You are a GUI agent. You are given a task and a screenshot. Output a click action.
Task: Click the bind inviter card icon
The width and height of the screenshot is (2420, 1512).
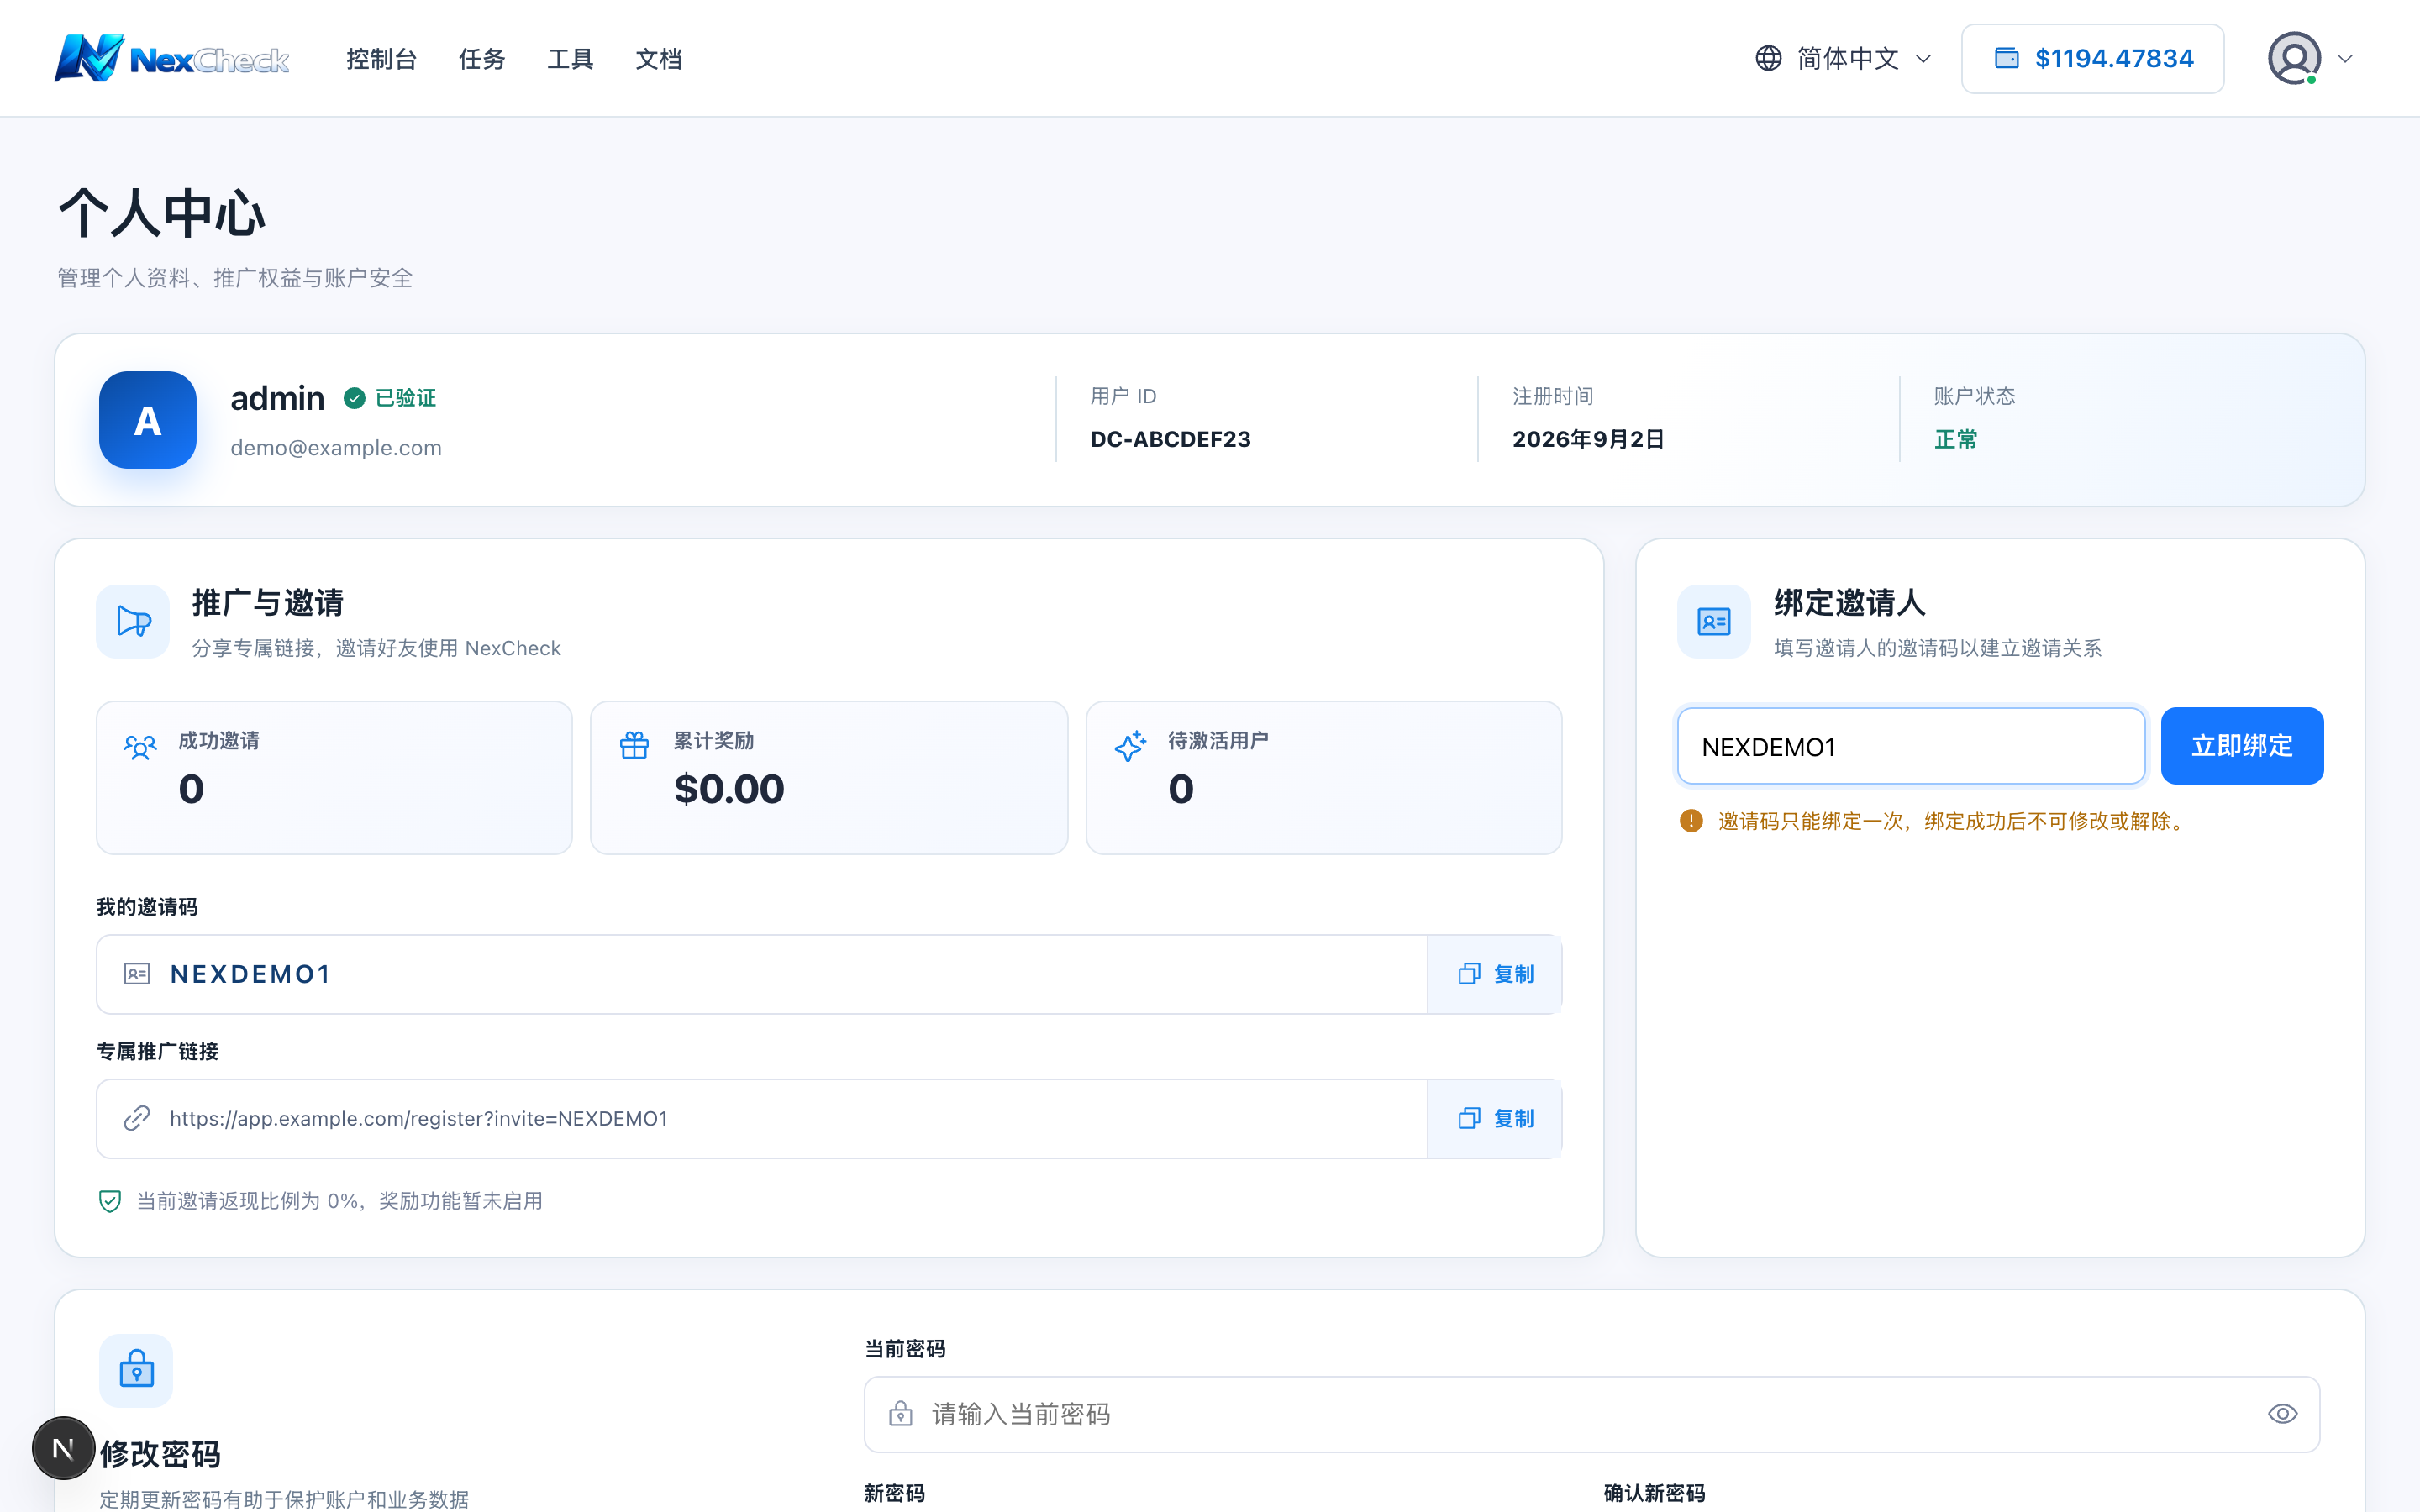point(1714,621)
